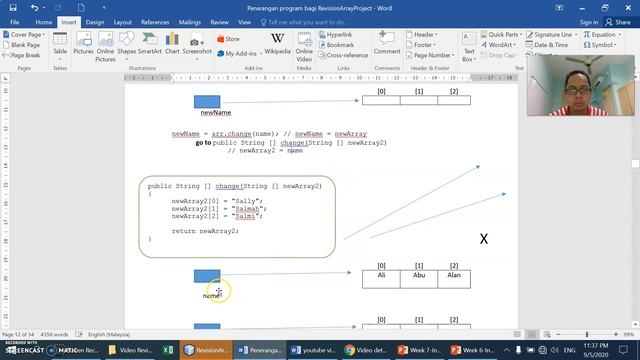This screenshot has width=640, height=360.
Task: Expand the Screenshot dropdown
Action: (x=197, y=60)
